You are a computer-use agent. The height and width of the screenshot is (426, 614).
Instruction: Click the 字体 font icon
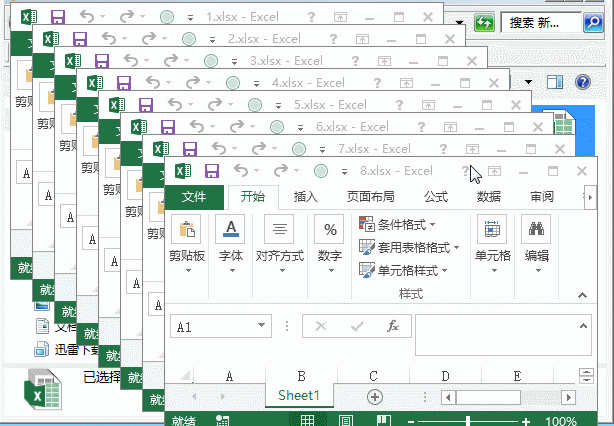[231, 229]
